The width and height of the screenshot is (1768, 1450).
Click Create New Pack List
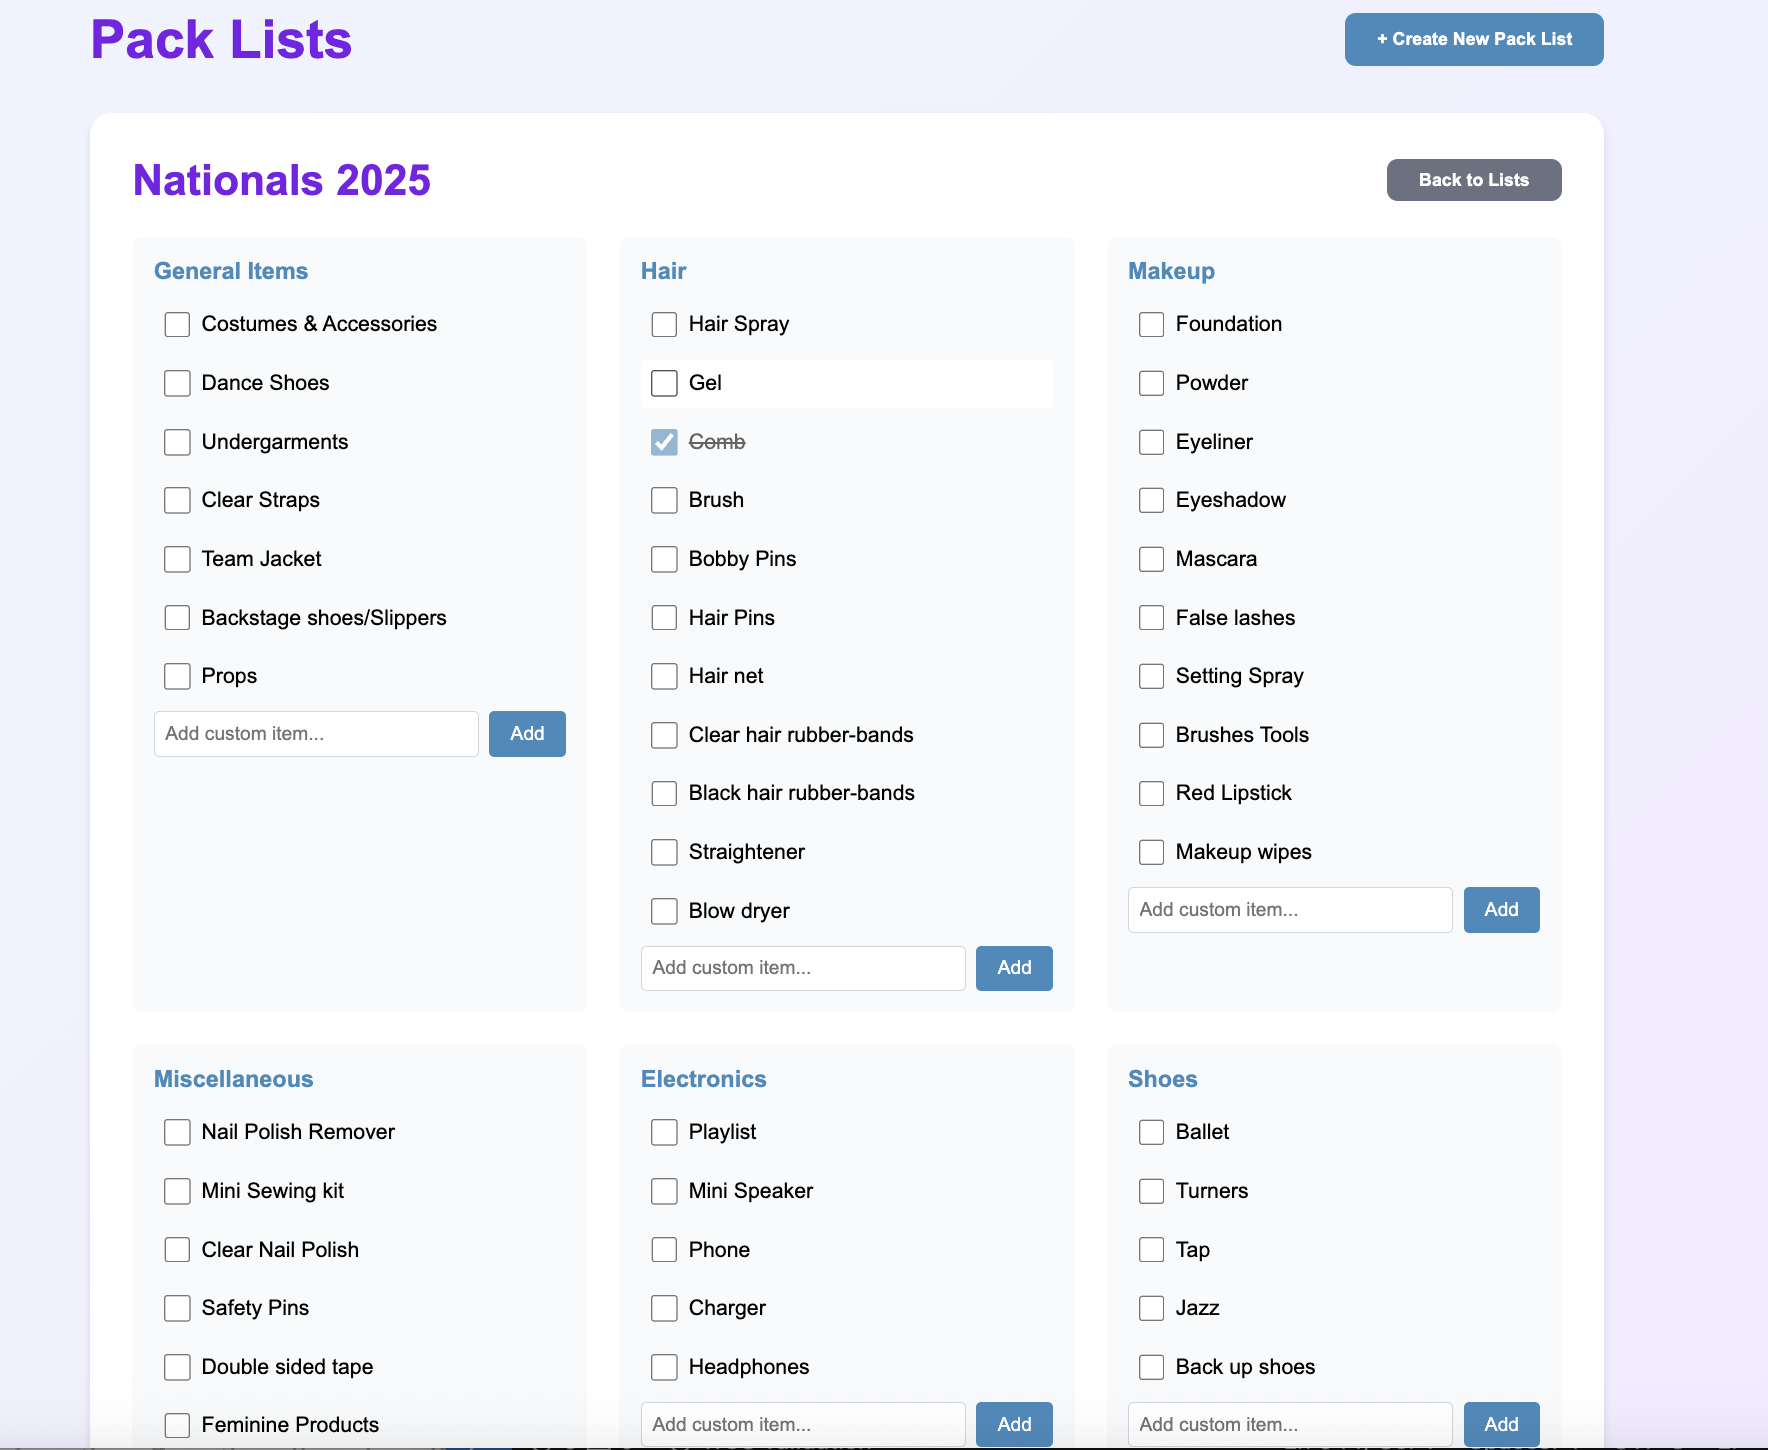tap(1473, 39)
